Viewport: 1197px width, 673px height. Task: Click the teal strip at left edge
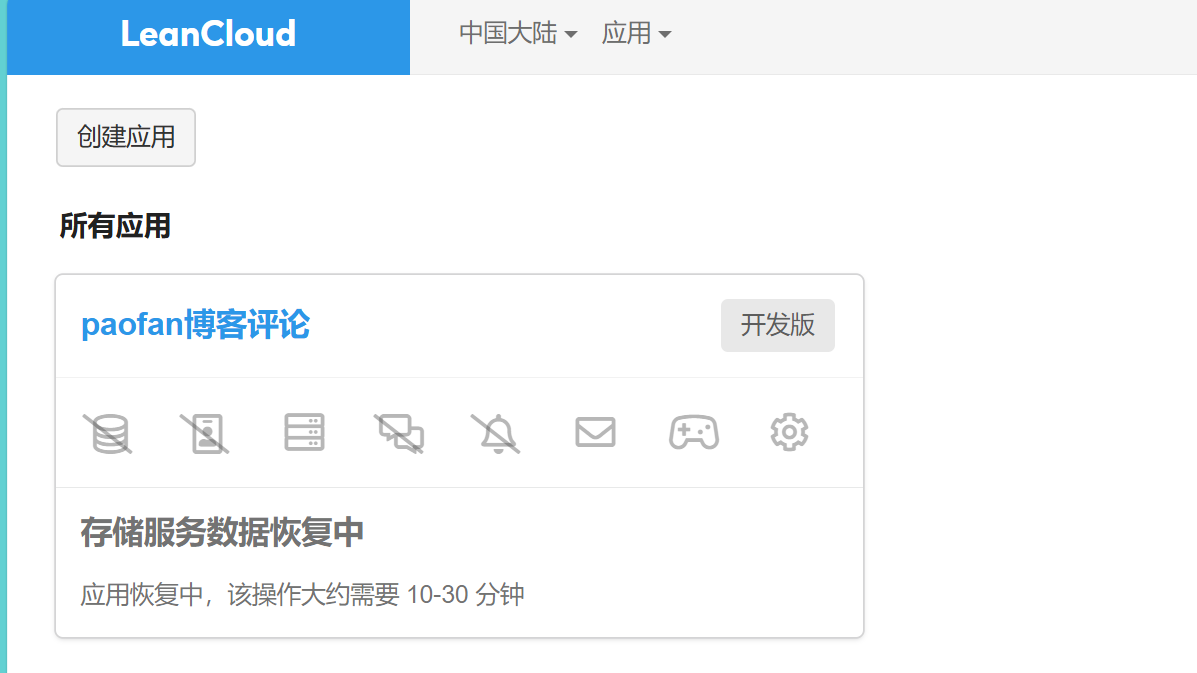[3, 336]
